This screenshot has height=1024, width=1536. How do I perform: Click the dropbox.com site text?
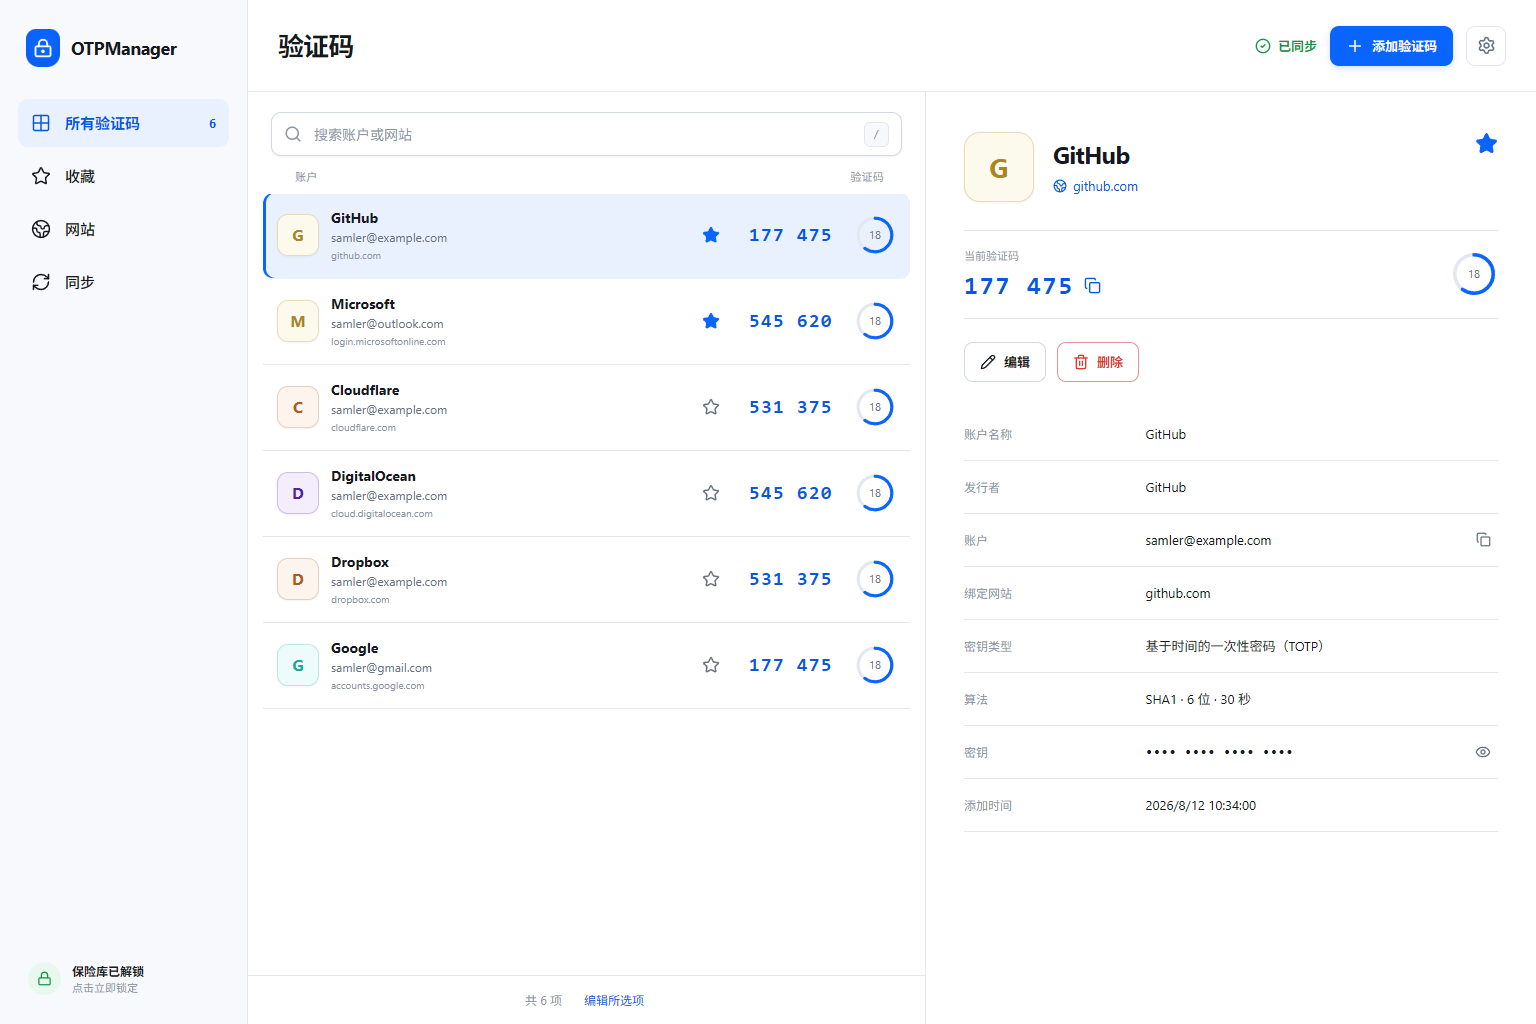[x=360, y=600]
